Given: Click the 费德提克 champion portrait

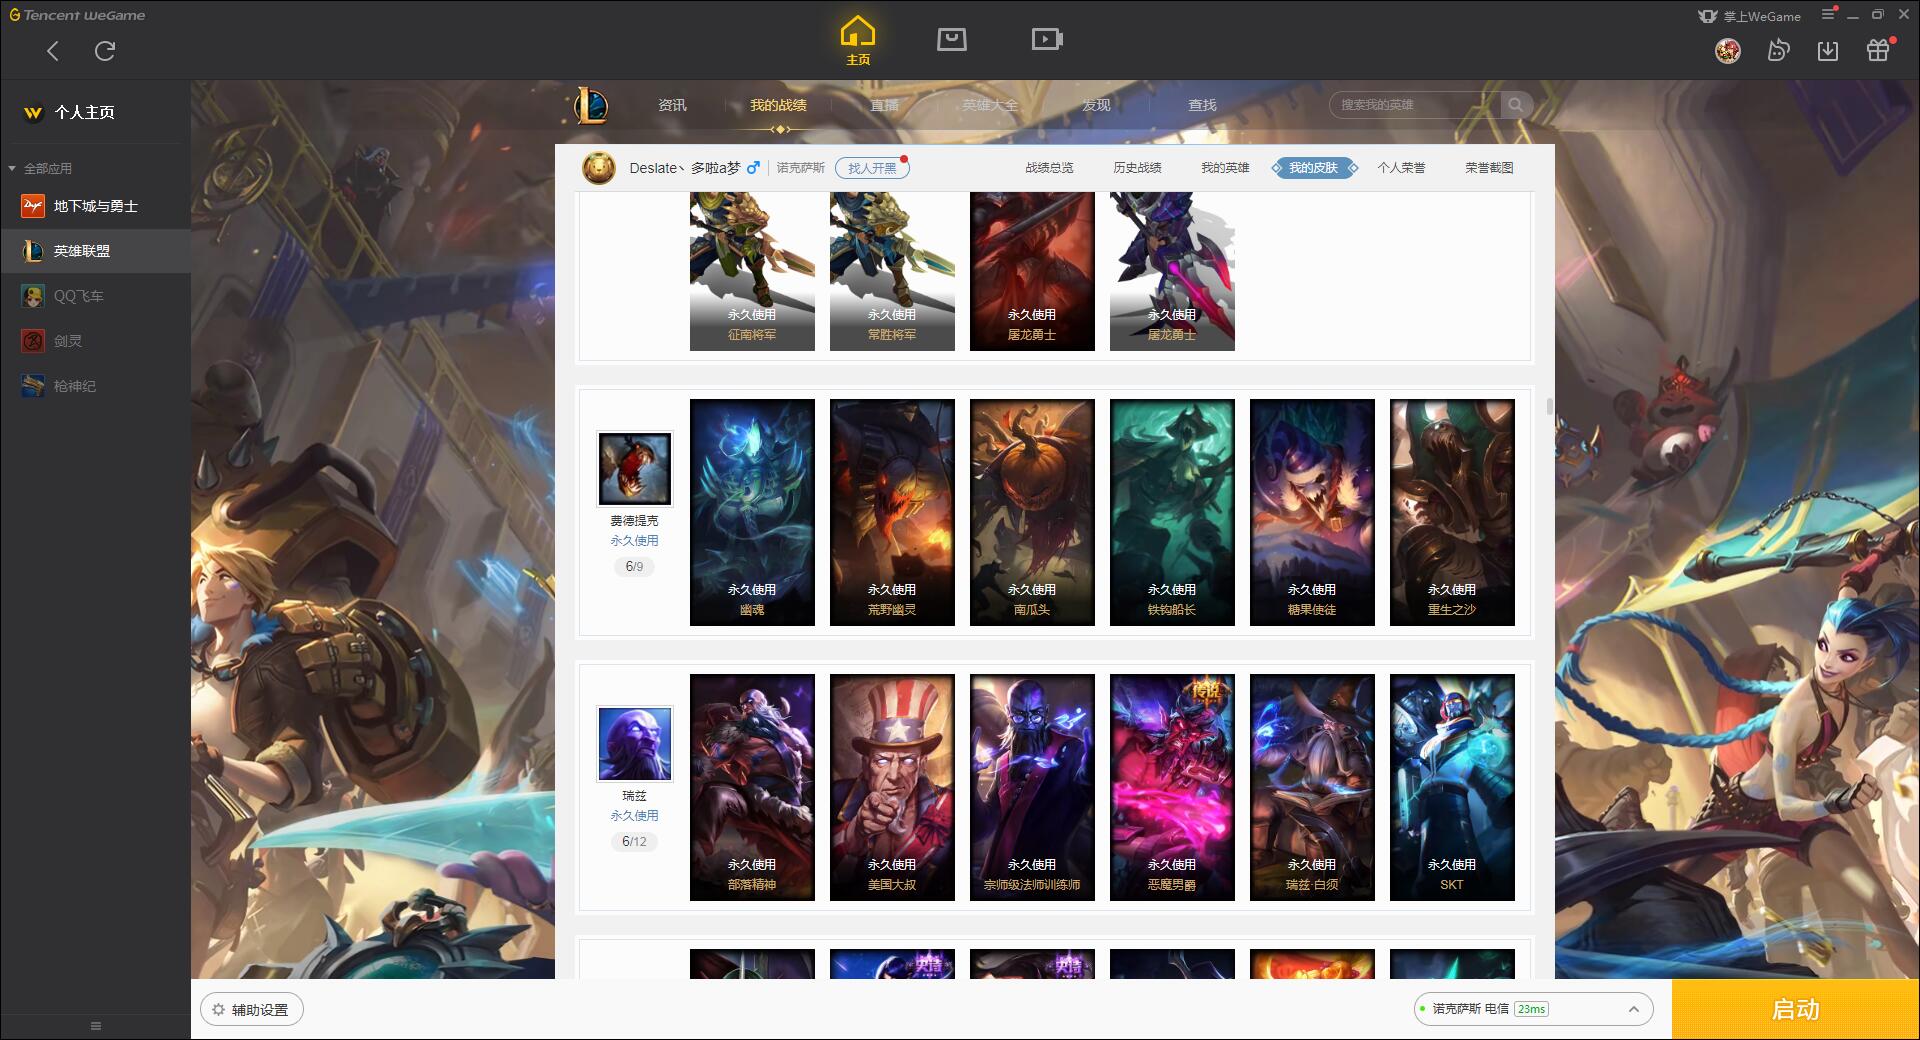Looking at the screenshot, I should 635,468.
